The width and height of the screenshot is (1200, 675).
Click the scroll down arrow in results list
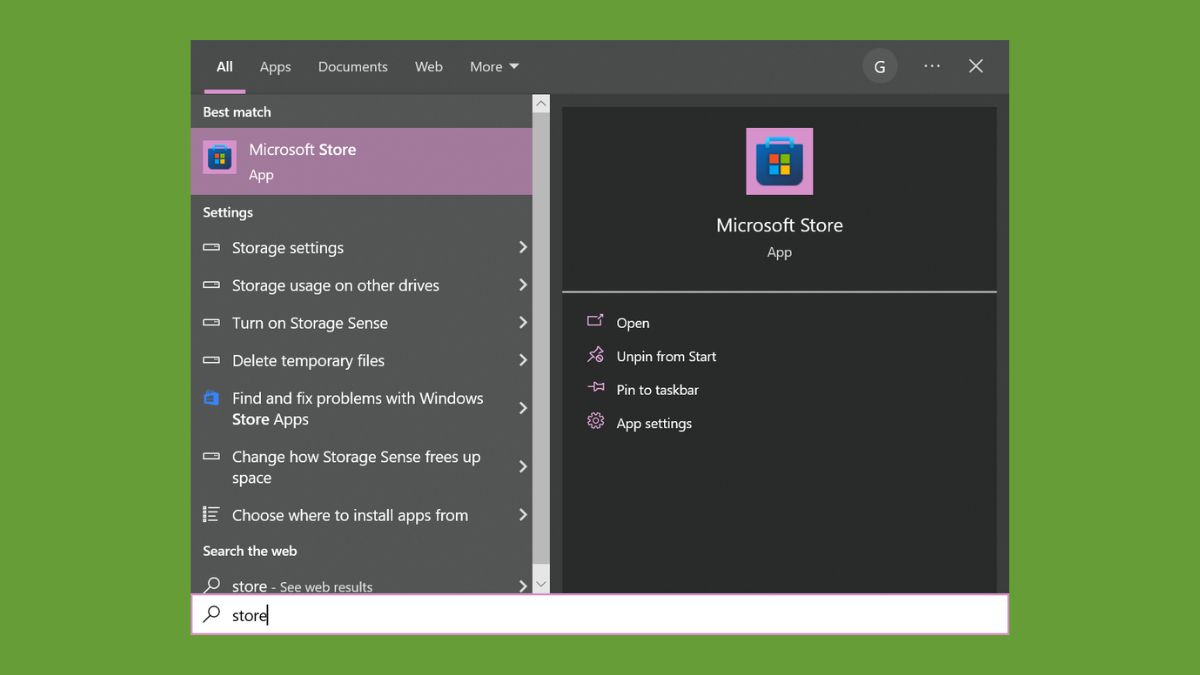[541, 584]
